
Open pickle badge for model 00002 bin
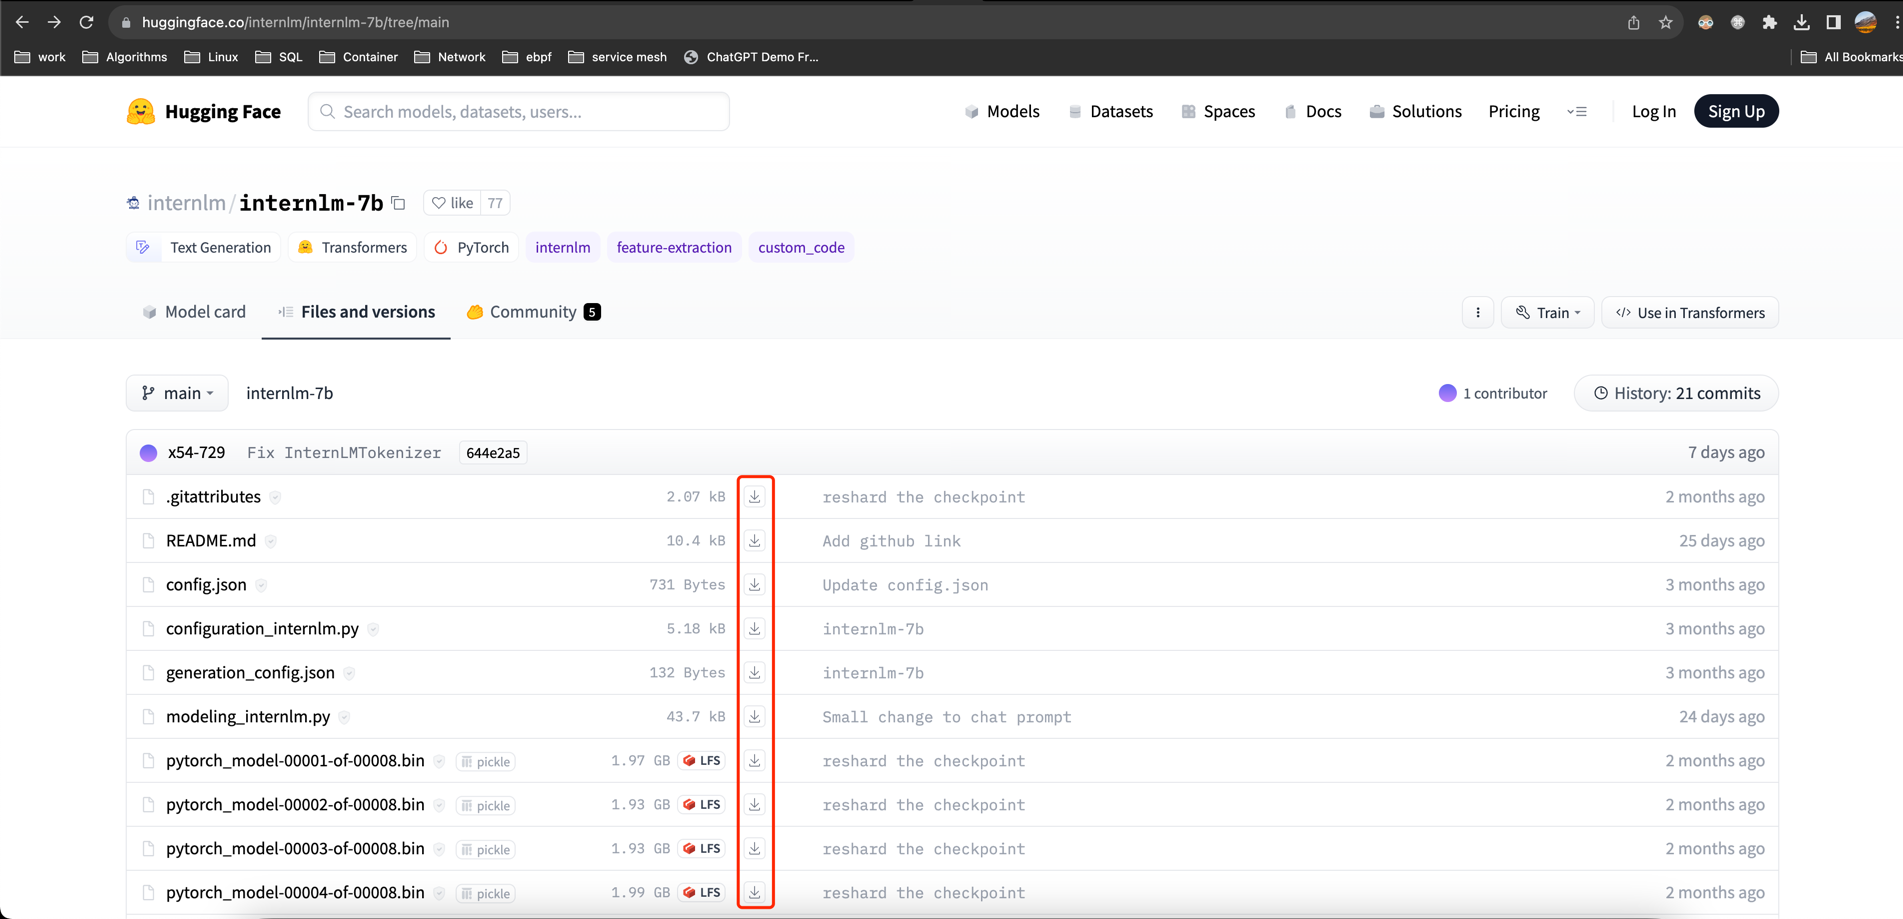coord(486,806)
